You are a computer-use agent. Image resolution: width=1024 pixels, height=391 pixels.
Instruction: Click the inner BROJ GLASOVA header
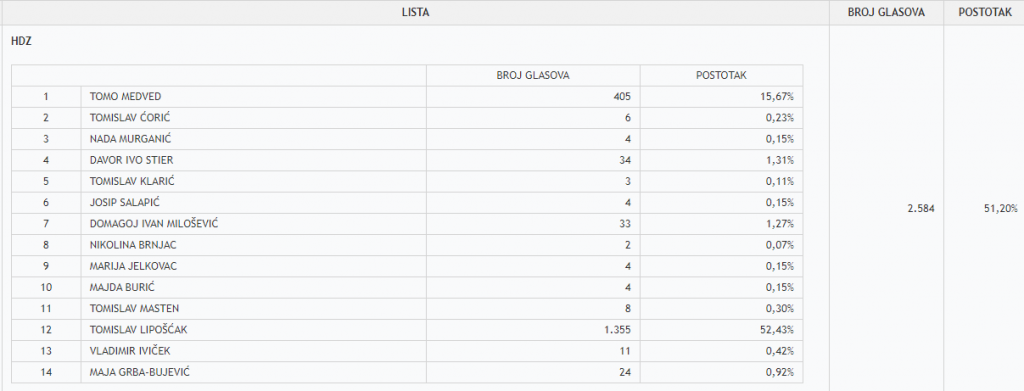533,75
